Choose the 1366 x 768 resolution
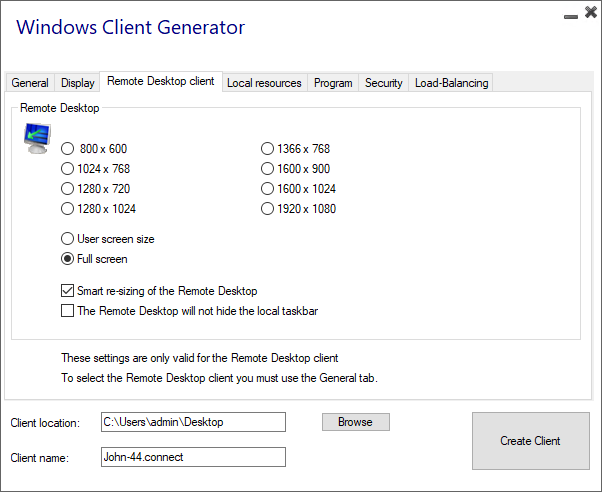Screen dimensions: 602x492 tap(268, 149)
